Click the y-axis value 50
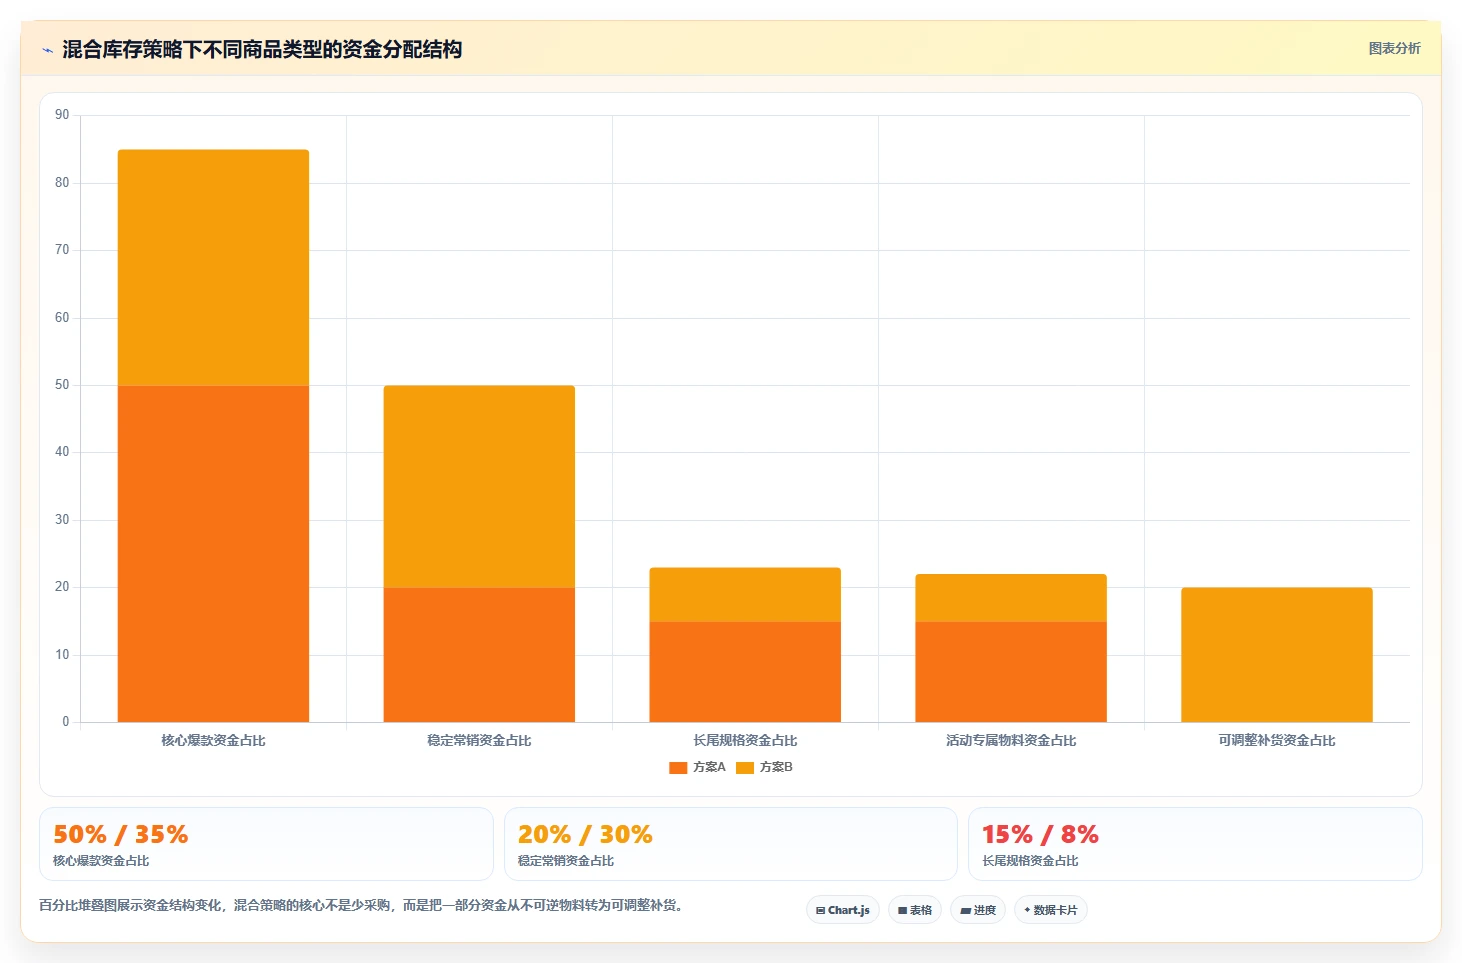This screenshot has width=1462, height=963. [x=62, y=385]
